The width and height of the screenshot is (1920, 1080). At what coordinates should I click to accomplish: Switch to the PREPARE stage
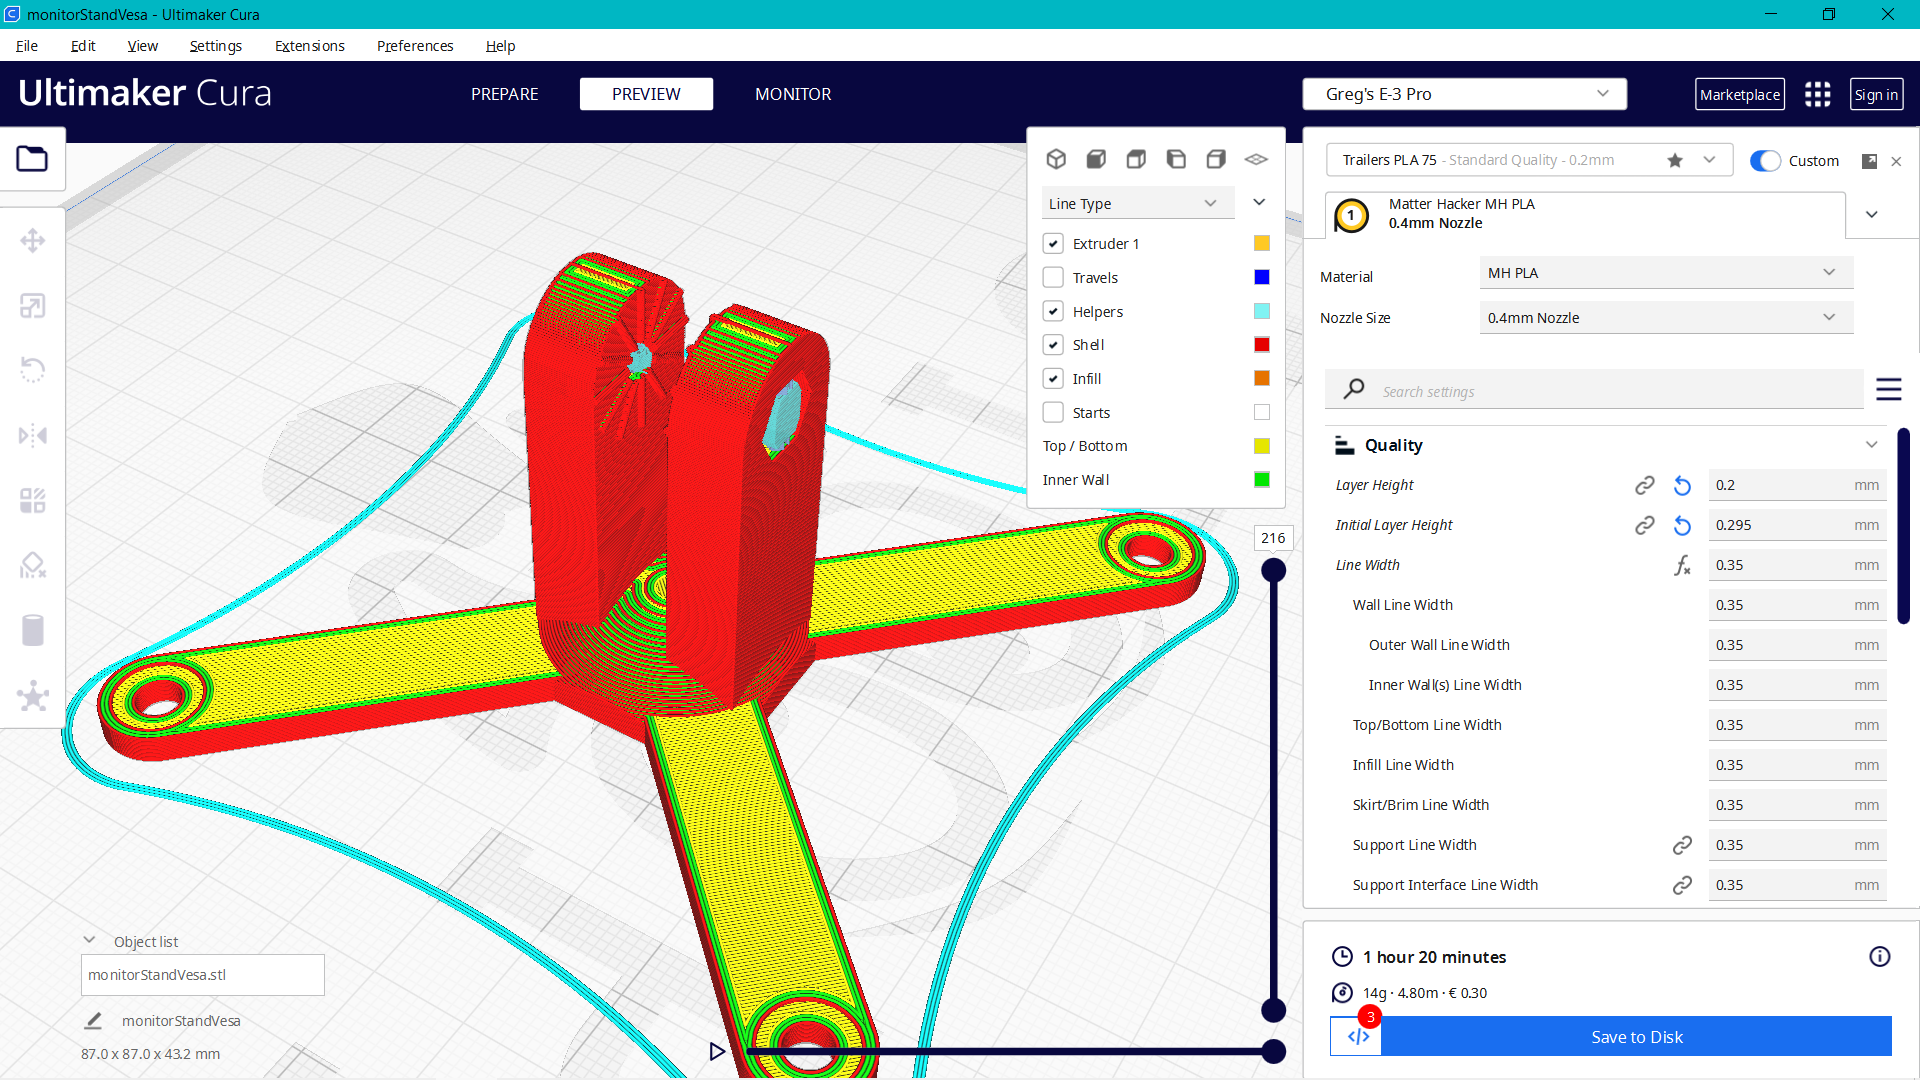click(x=504, y=94)
